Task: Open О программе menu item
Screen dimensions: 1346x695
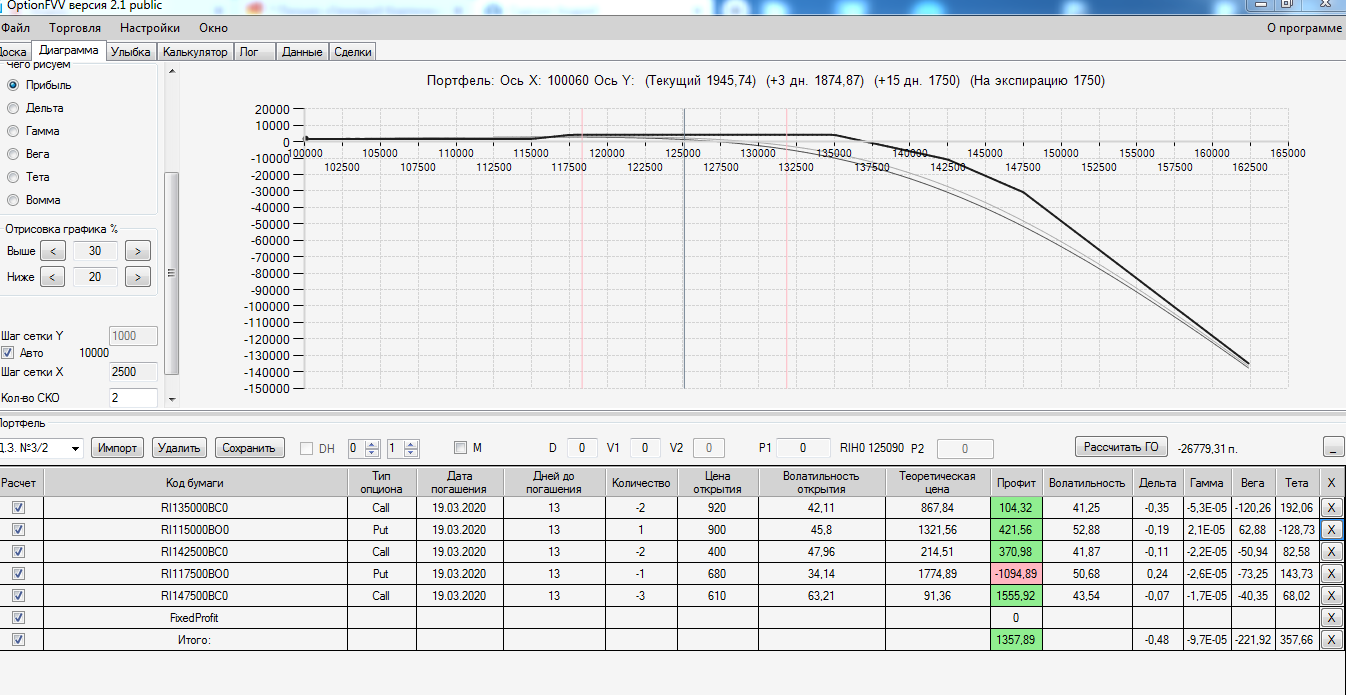Action: 1304,28
